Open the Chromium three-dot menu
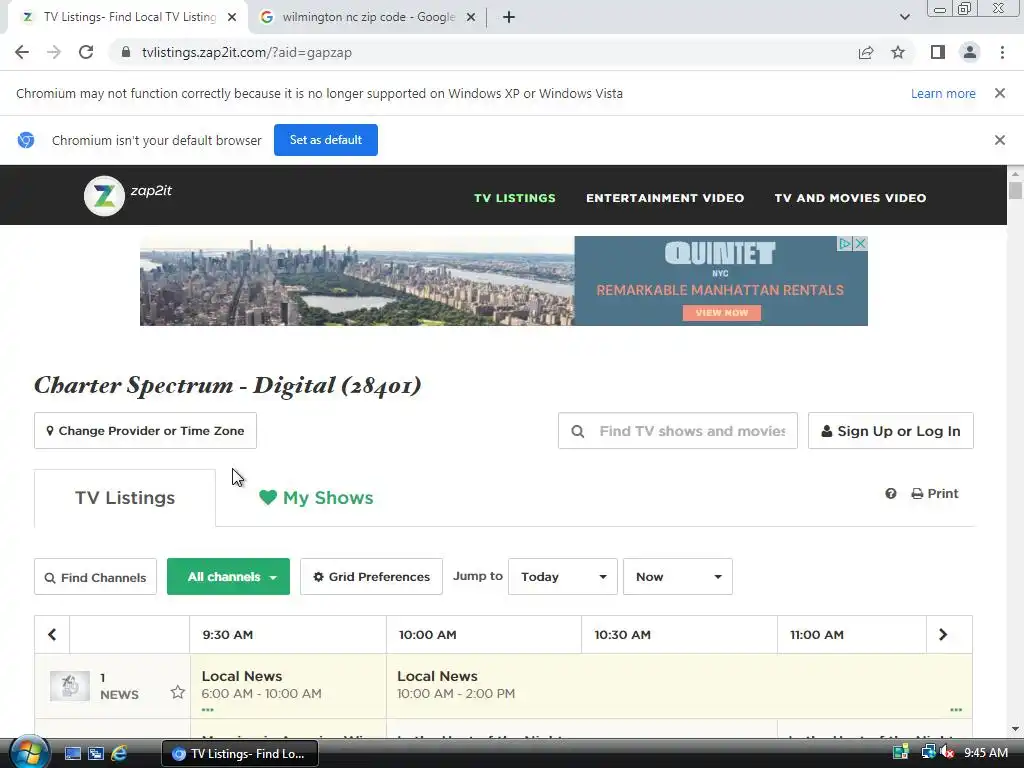The image size is (1024, 768). [x=1002, y=52]
